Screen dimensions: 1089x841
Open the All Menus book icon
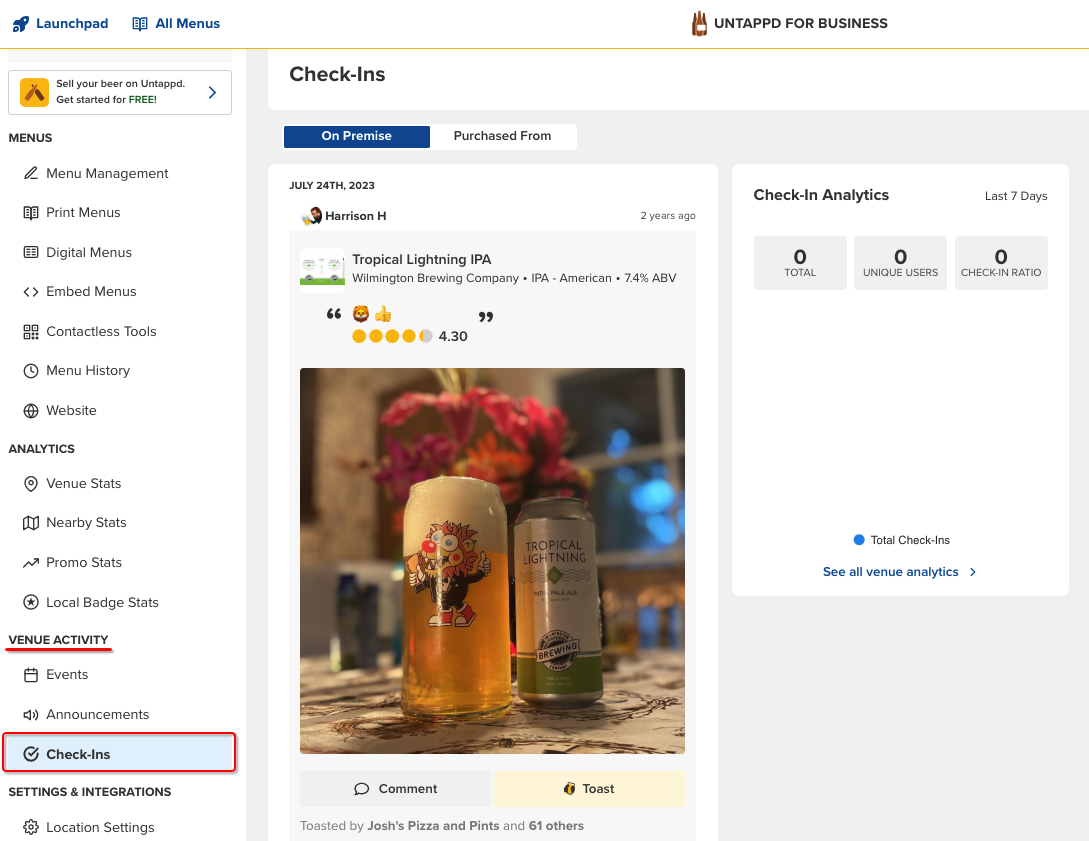coord(140,23)
